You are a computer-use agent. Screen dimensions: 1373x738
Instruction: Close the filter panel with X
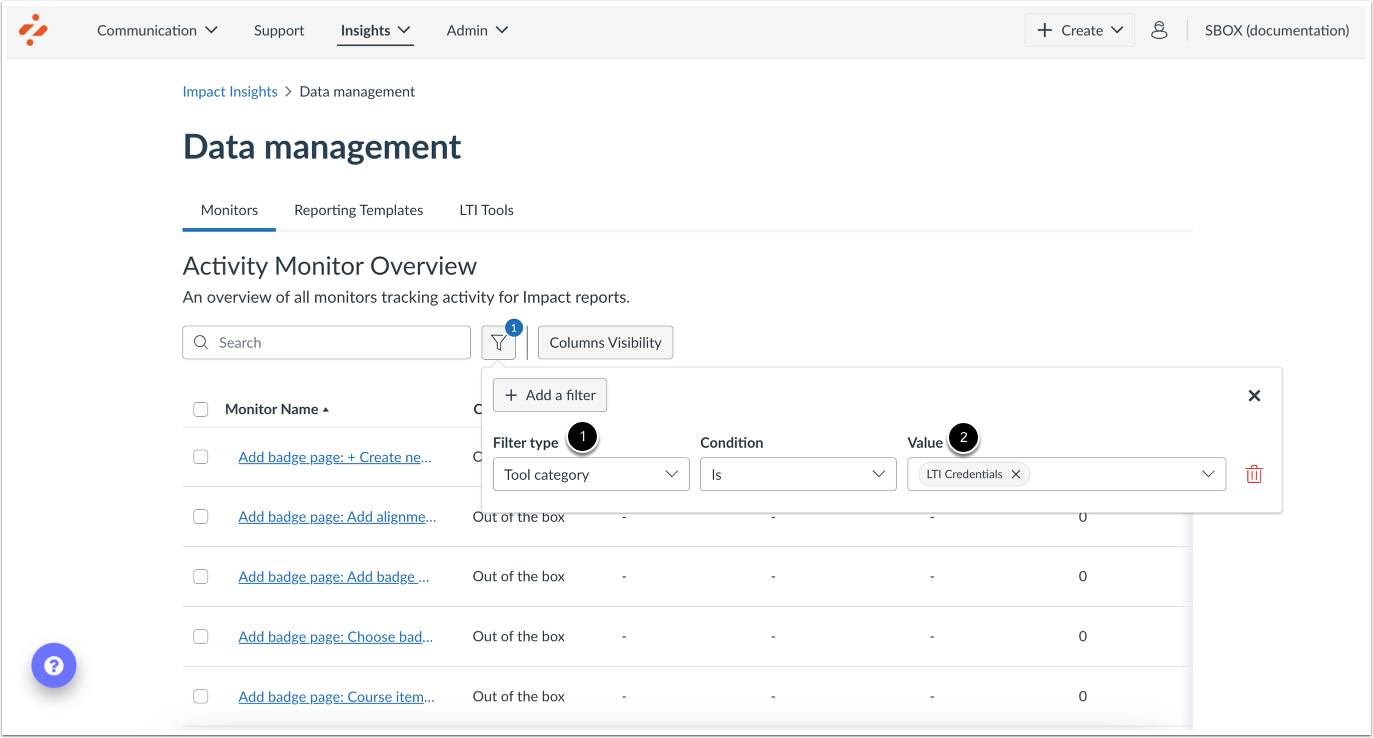click(x=1254, y=396)
